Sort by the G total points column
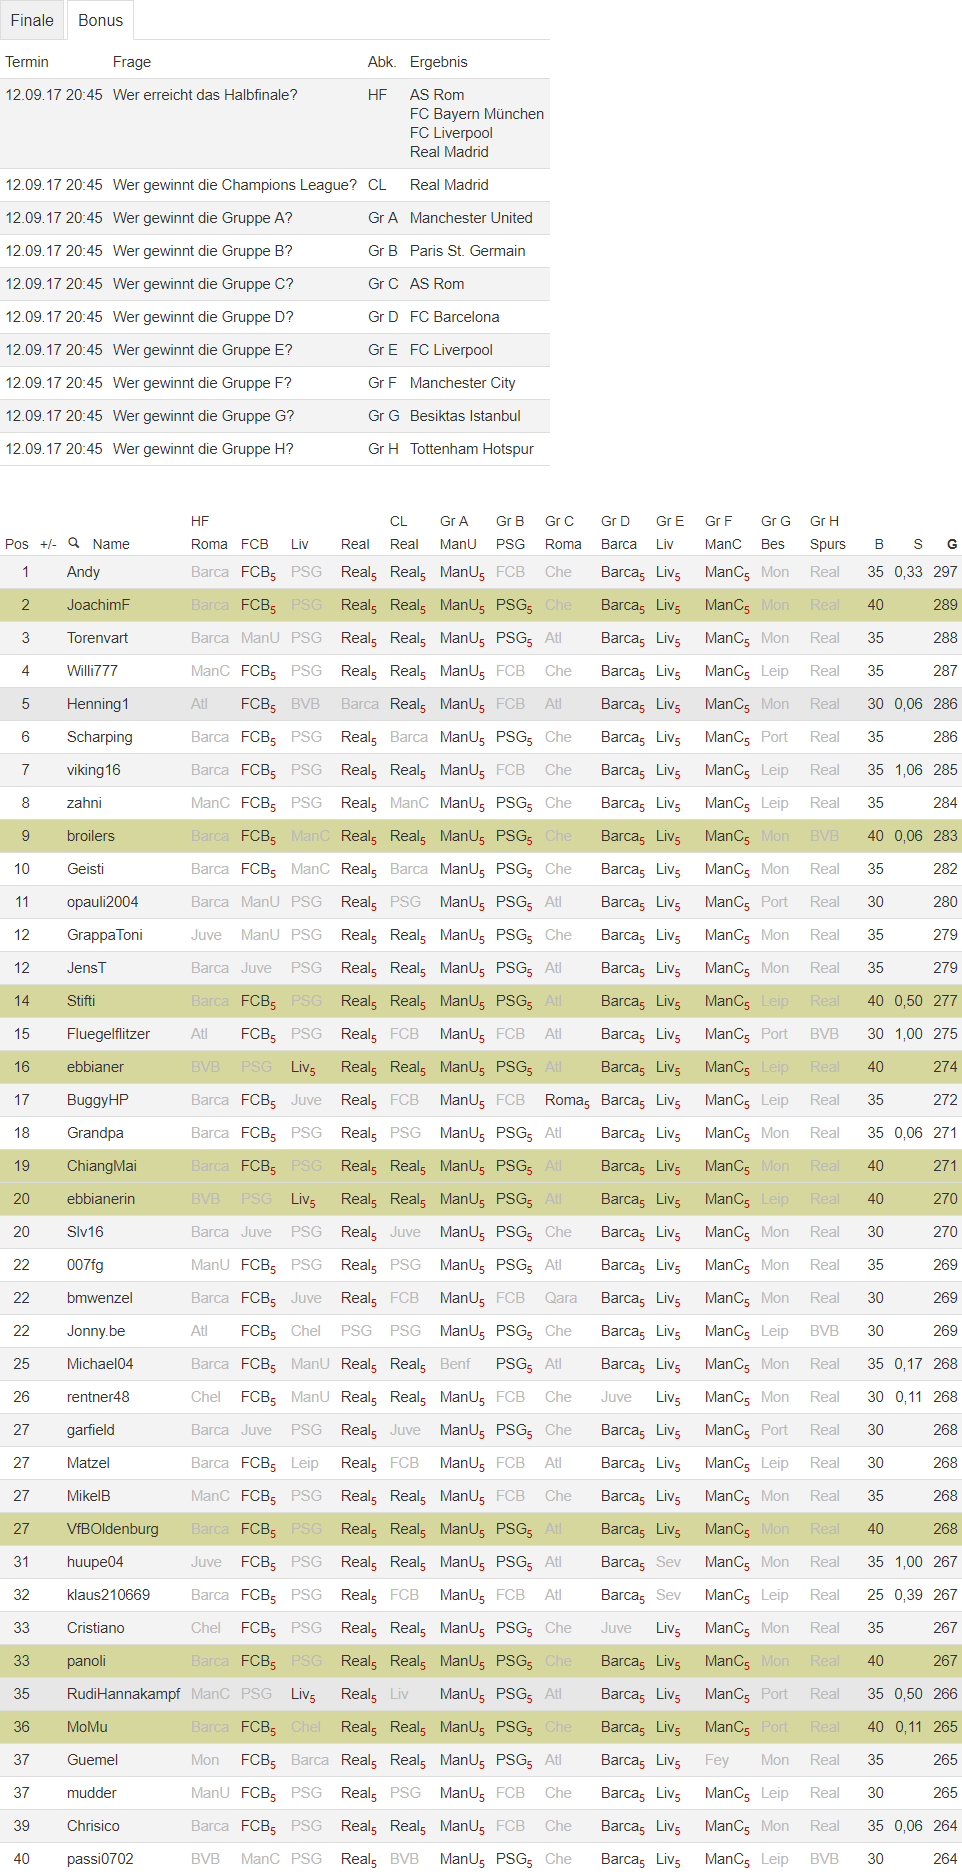 (x=951, y=544)
